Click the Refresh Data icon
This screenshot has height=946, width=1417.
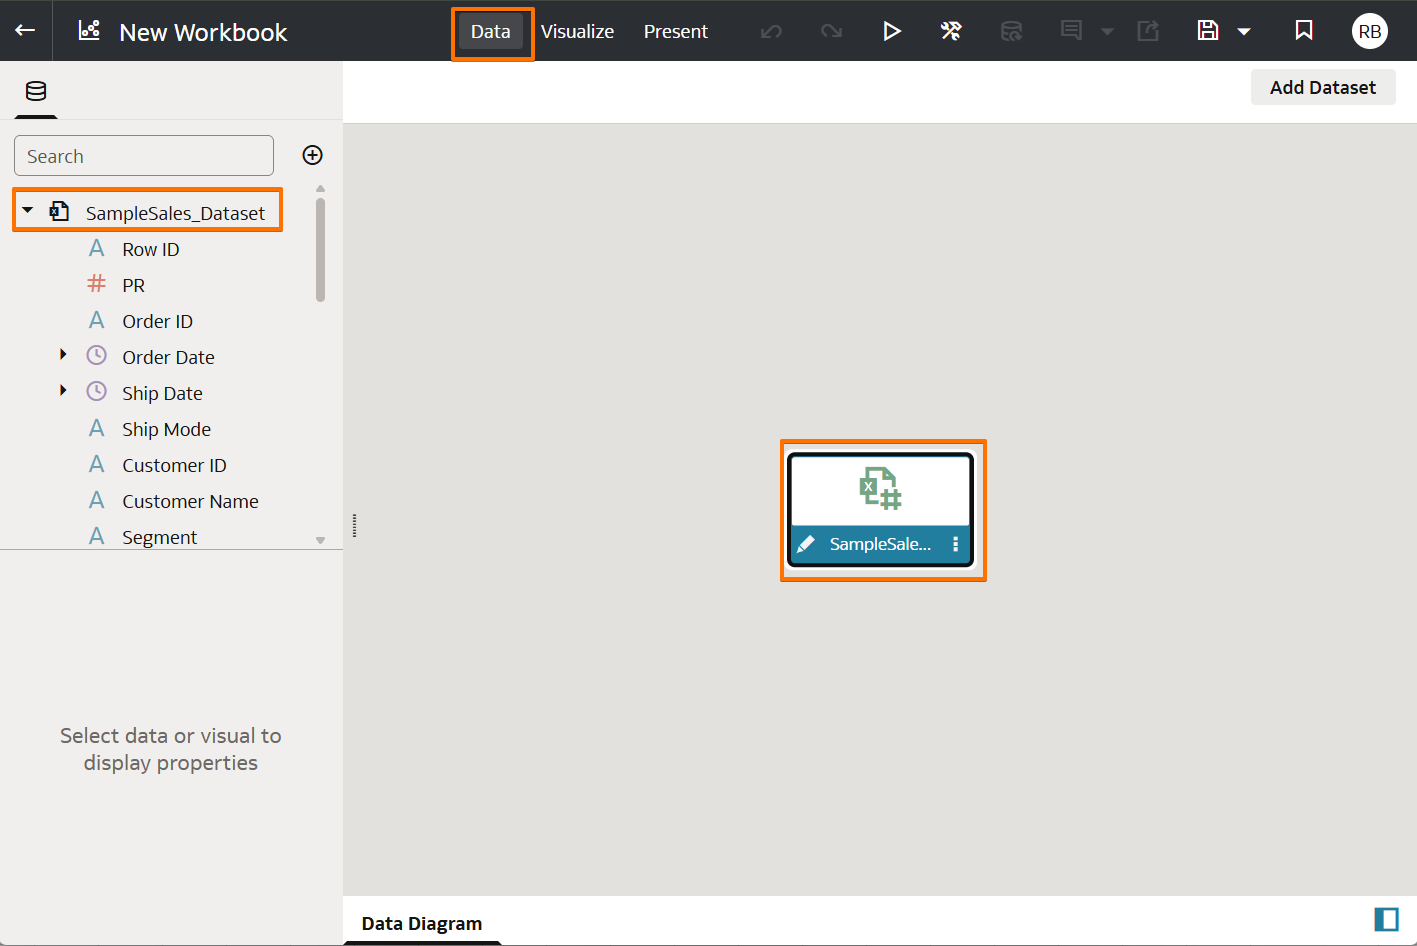[x=1011, y=31]
